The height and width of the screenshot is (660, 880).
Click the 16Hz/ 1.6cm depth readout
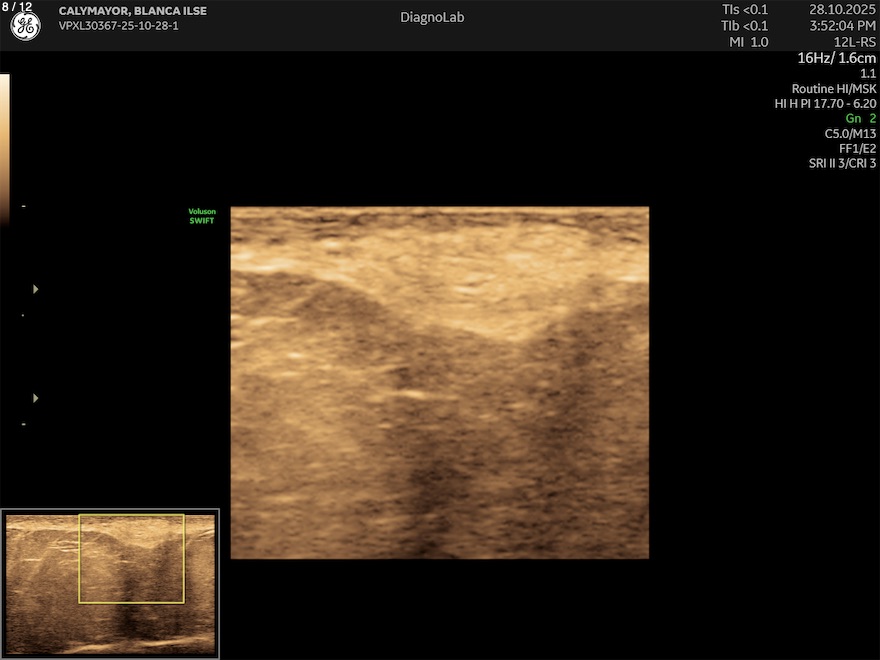pos(836,58)
